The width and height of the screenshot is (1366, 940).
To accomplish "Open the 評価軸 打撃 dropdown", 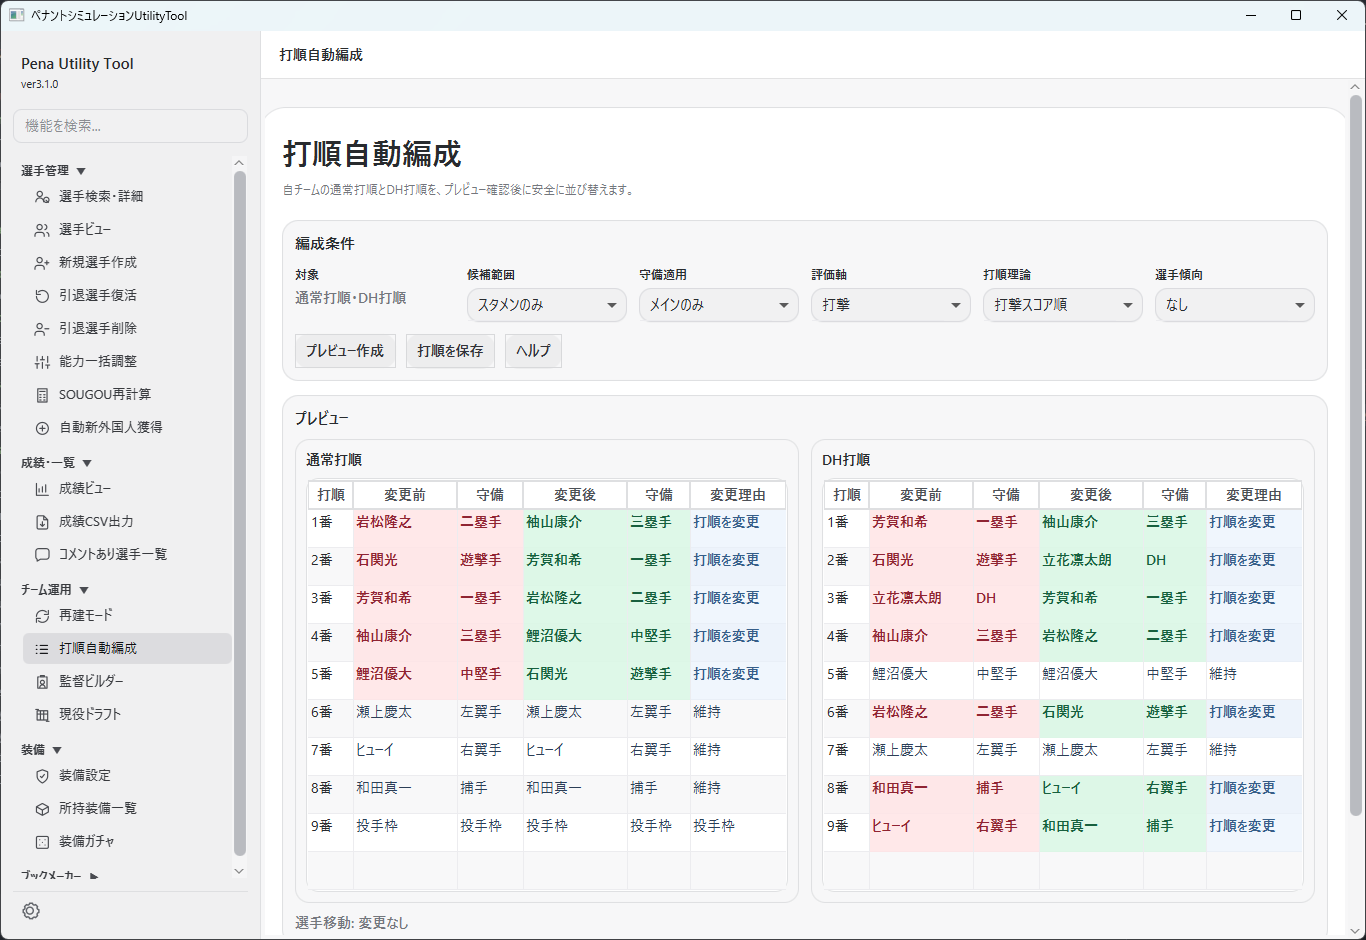I will pos(891,305).
